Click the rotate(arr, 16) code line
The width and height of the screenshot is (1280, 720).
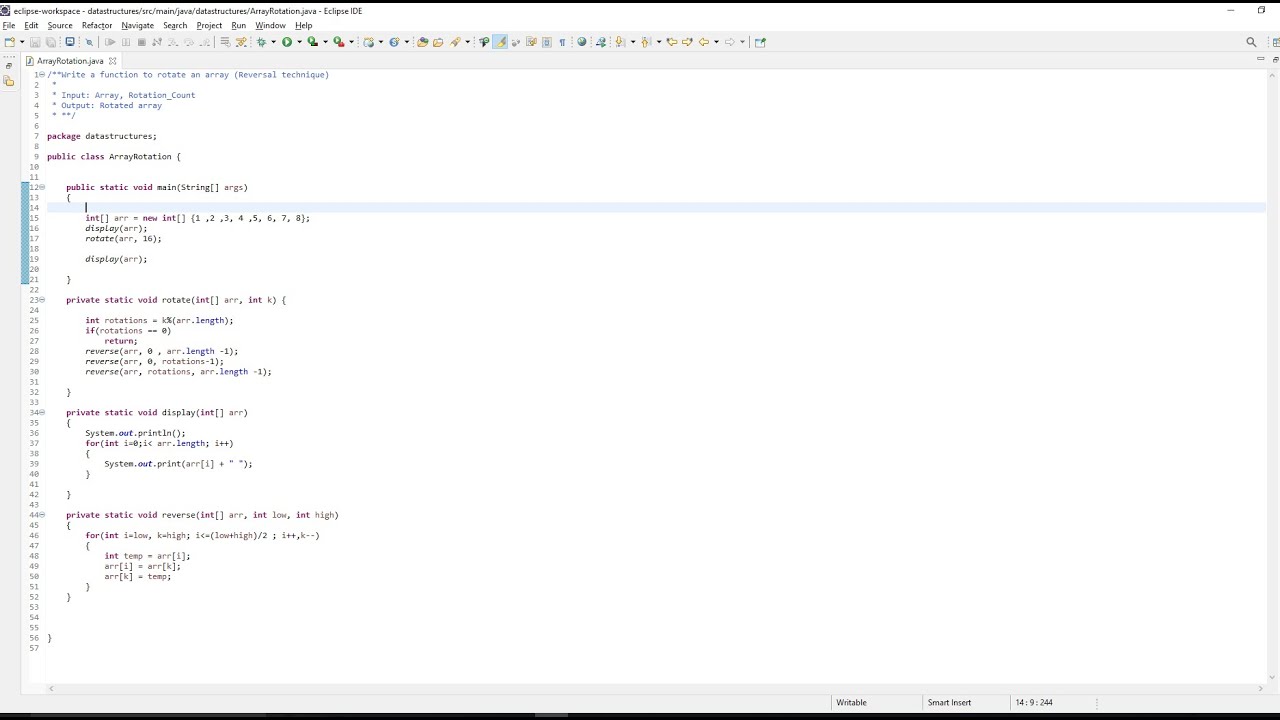[123, 238]
